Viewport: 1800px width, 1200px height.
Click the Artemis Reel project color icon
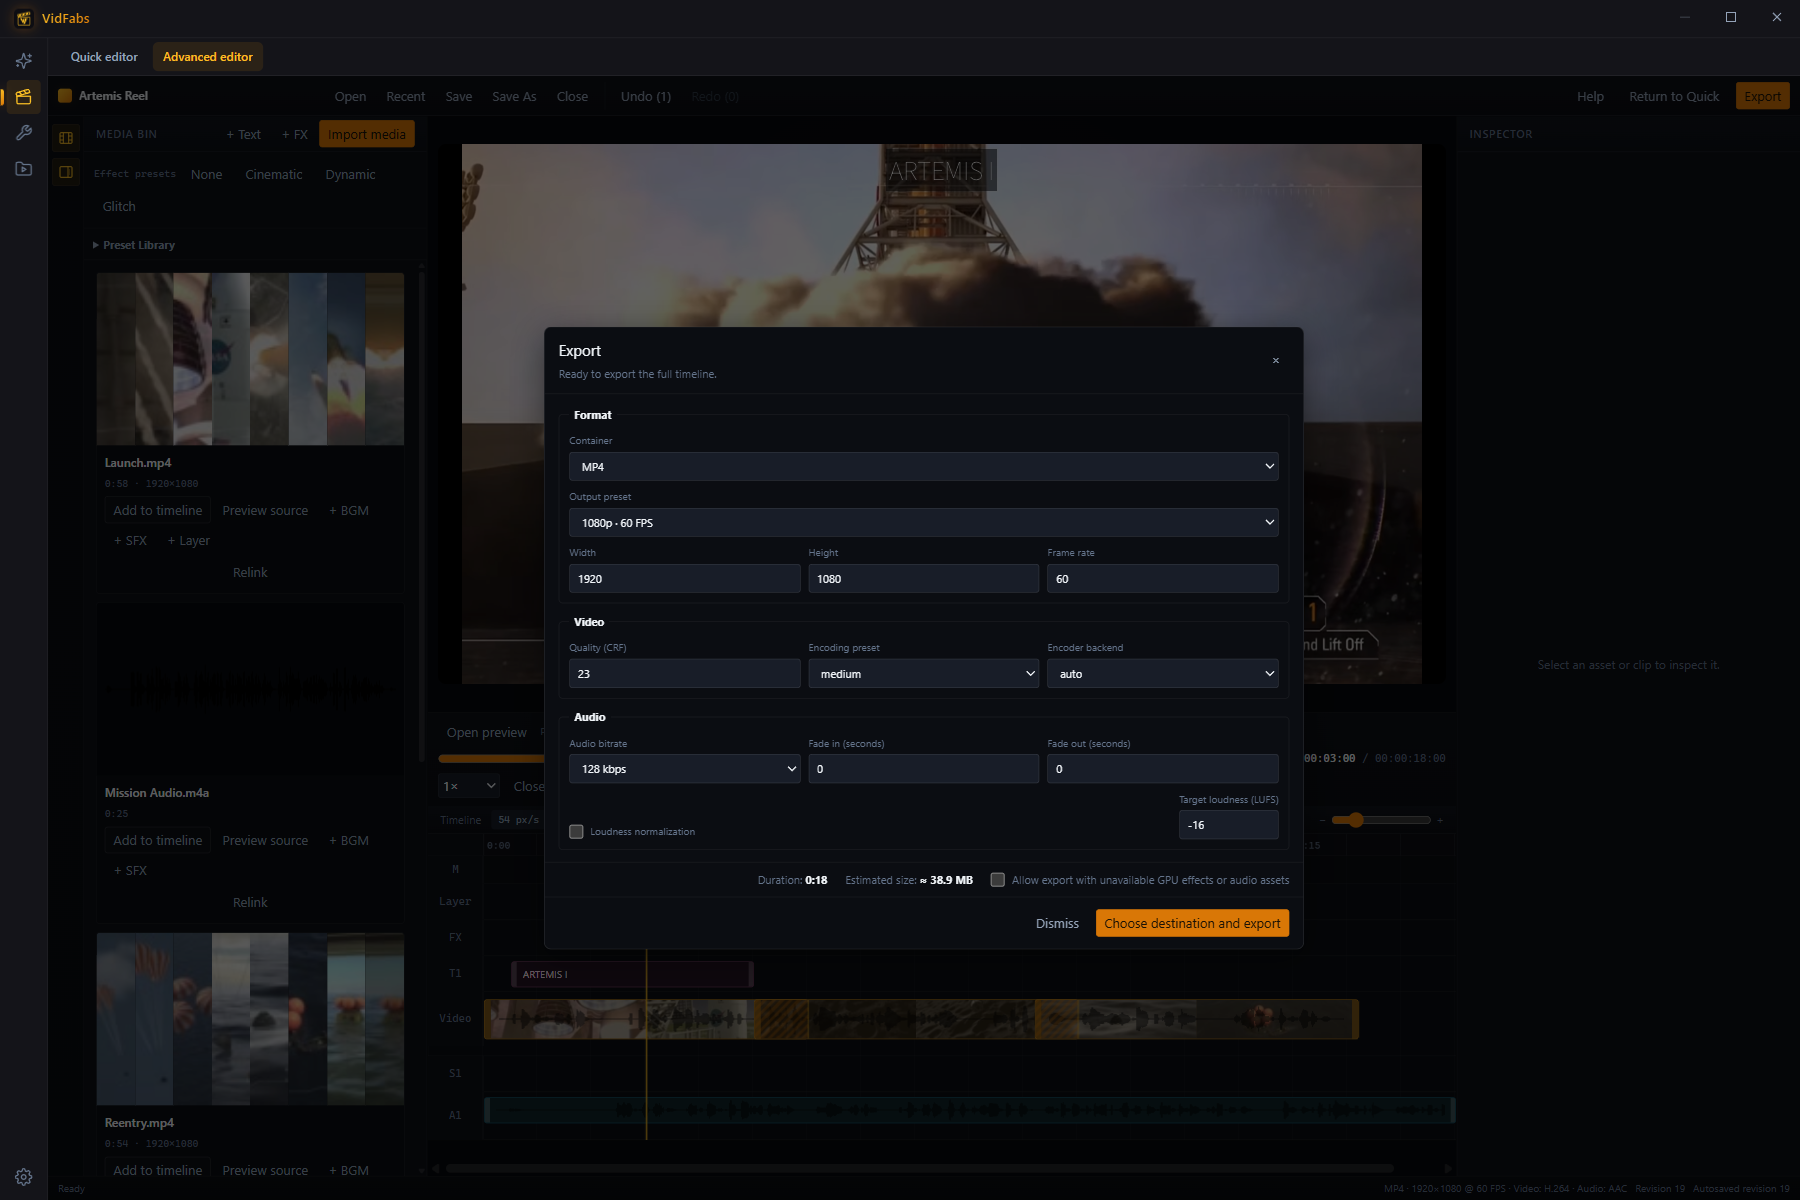click(65, 96)
